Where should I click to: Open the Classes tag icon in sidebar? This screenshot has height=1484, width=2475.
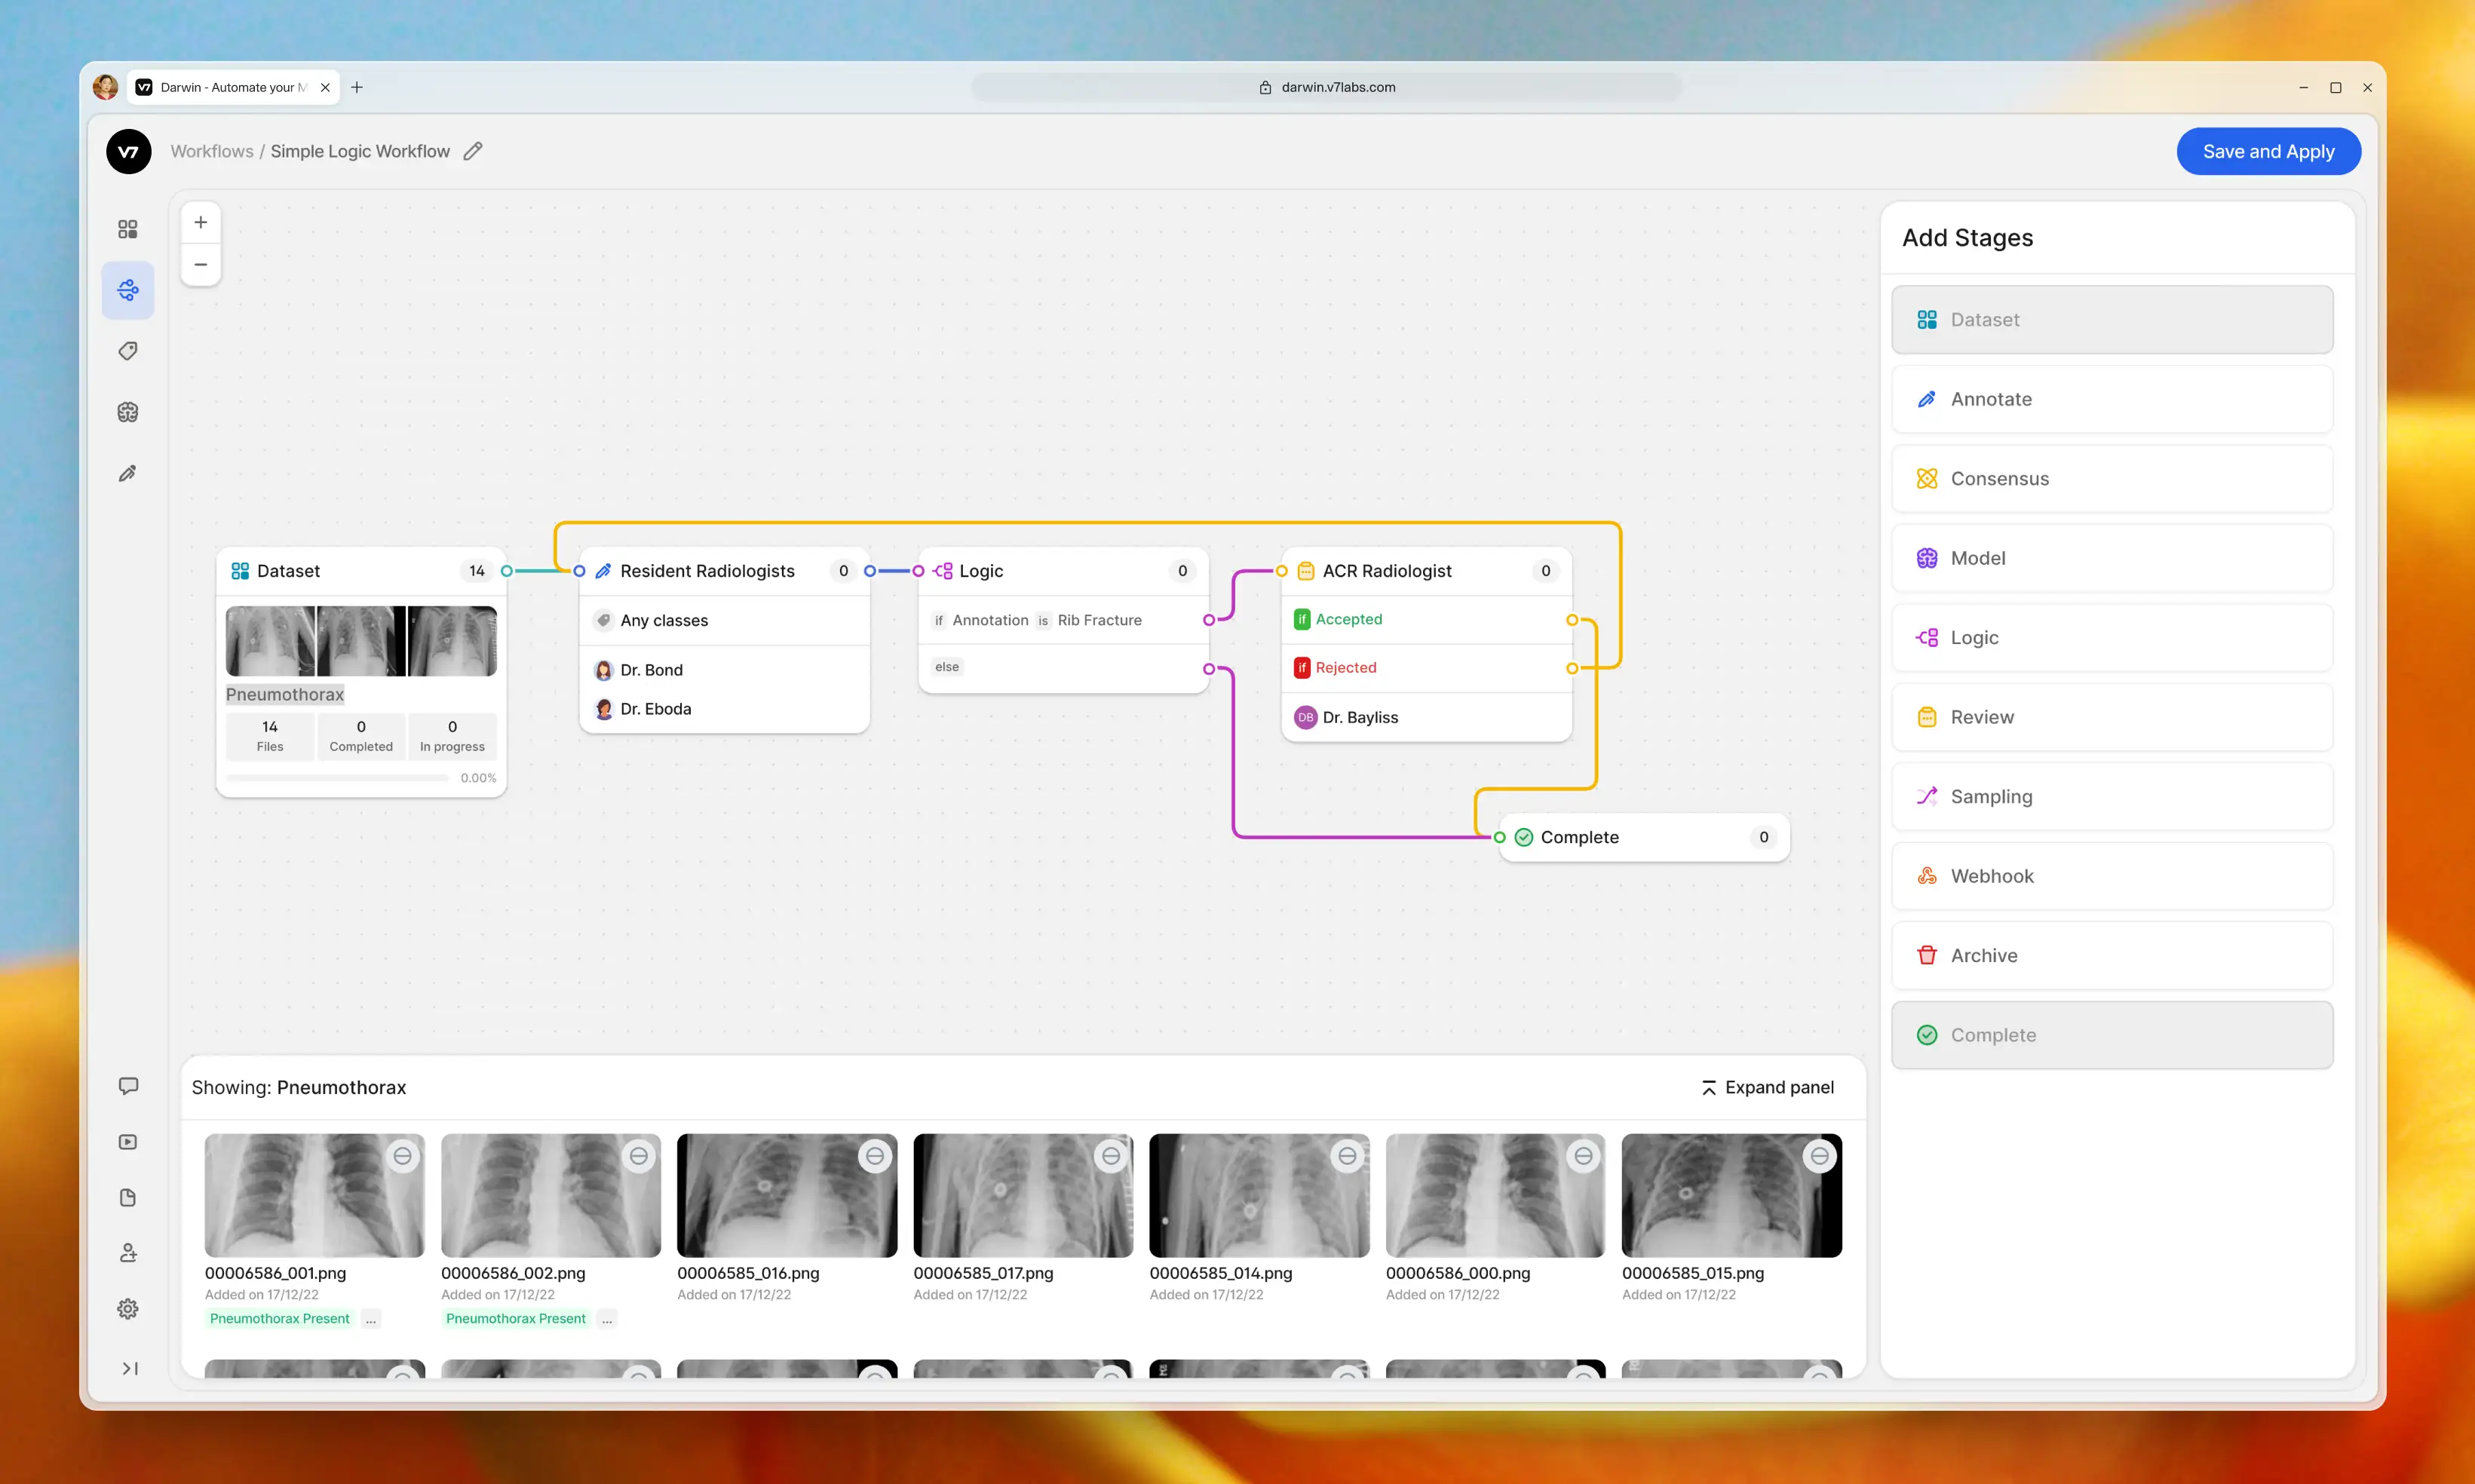pos(128,351)
